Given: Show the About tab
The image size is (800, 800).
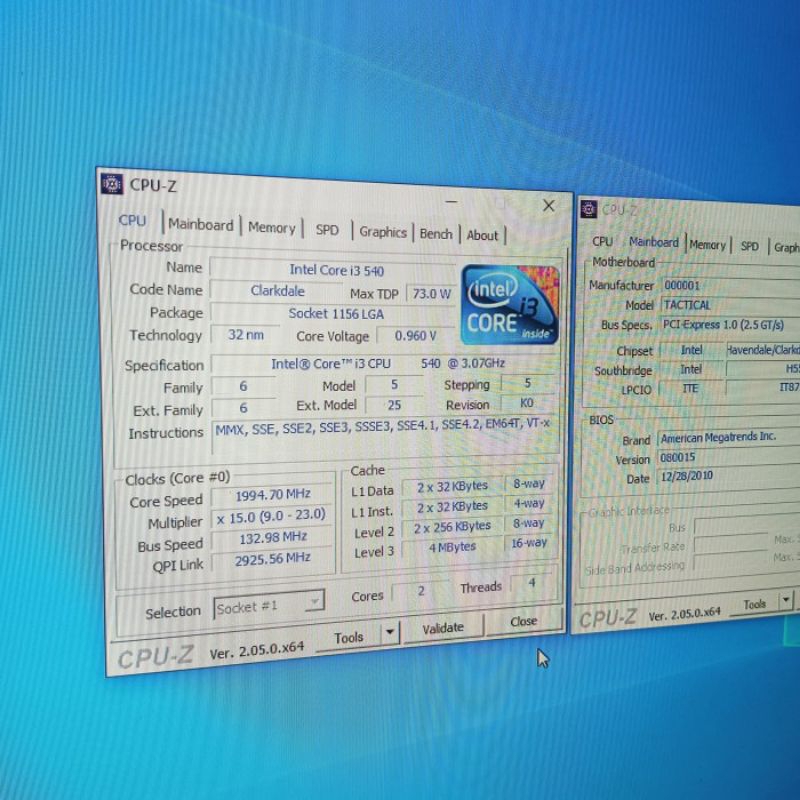Looking at the screenshot, I should pyautogui.click(x=482, y=236).
